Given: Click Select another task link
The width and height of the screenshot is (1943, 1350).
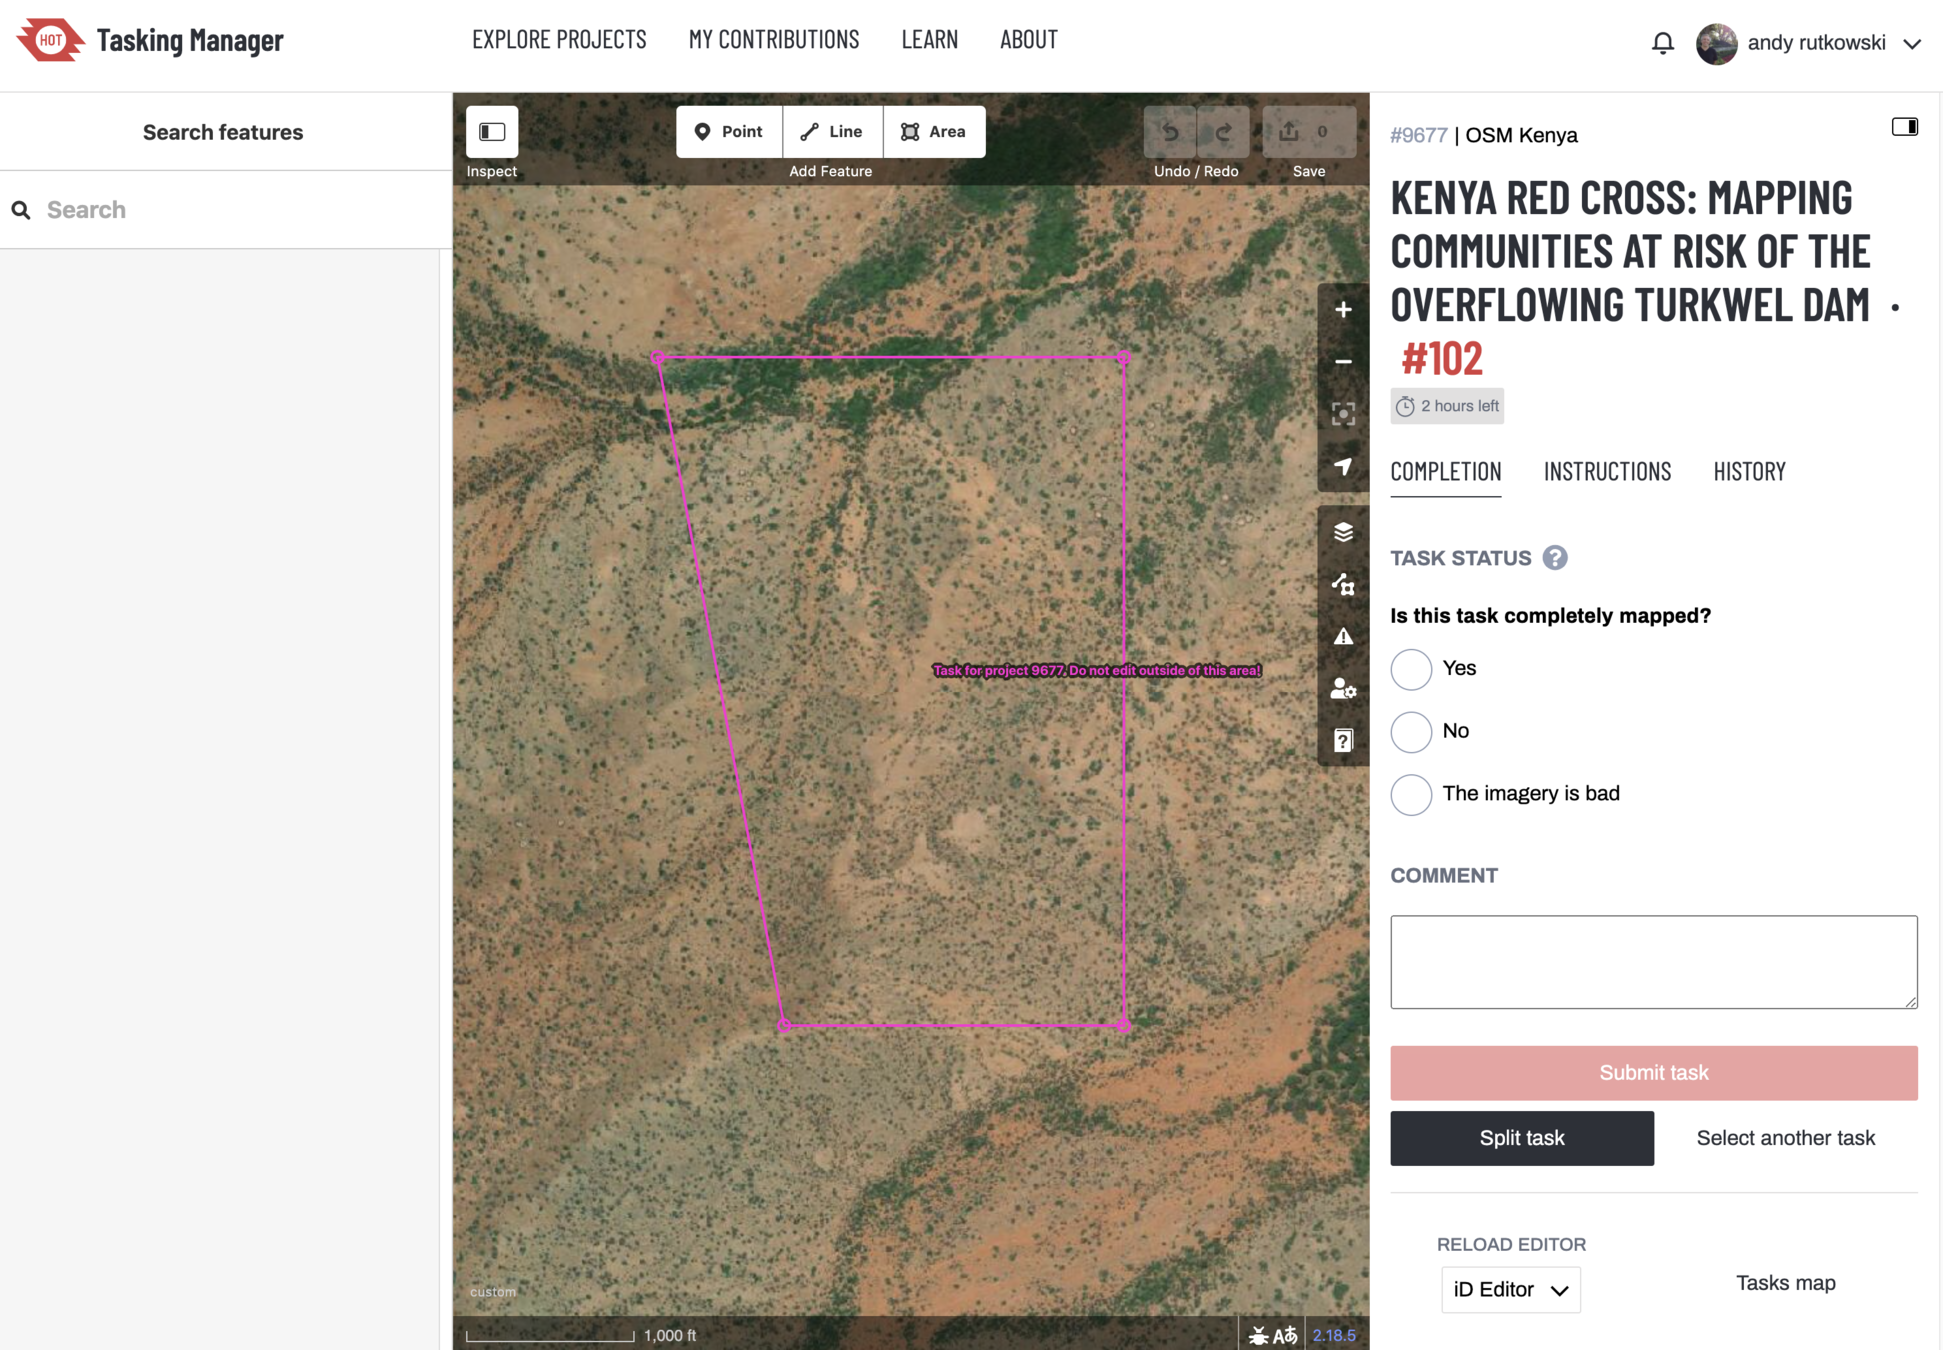Looking at the screenshot, I should click(x=1785, y=1138).
